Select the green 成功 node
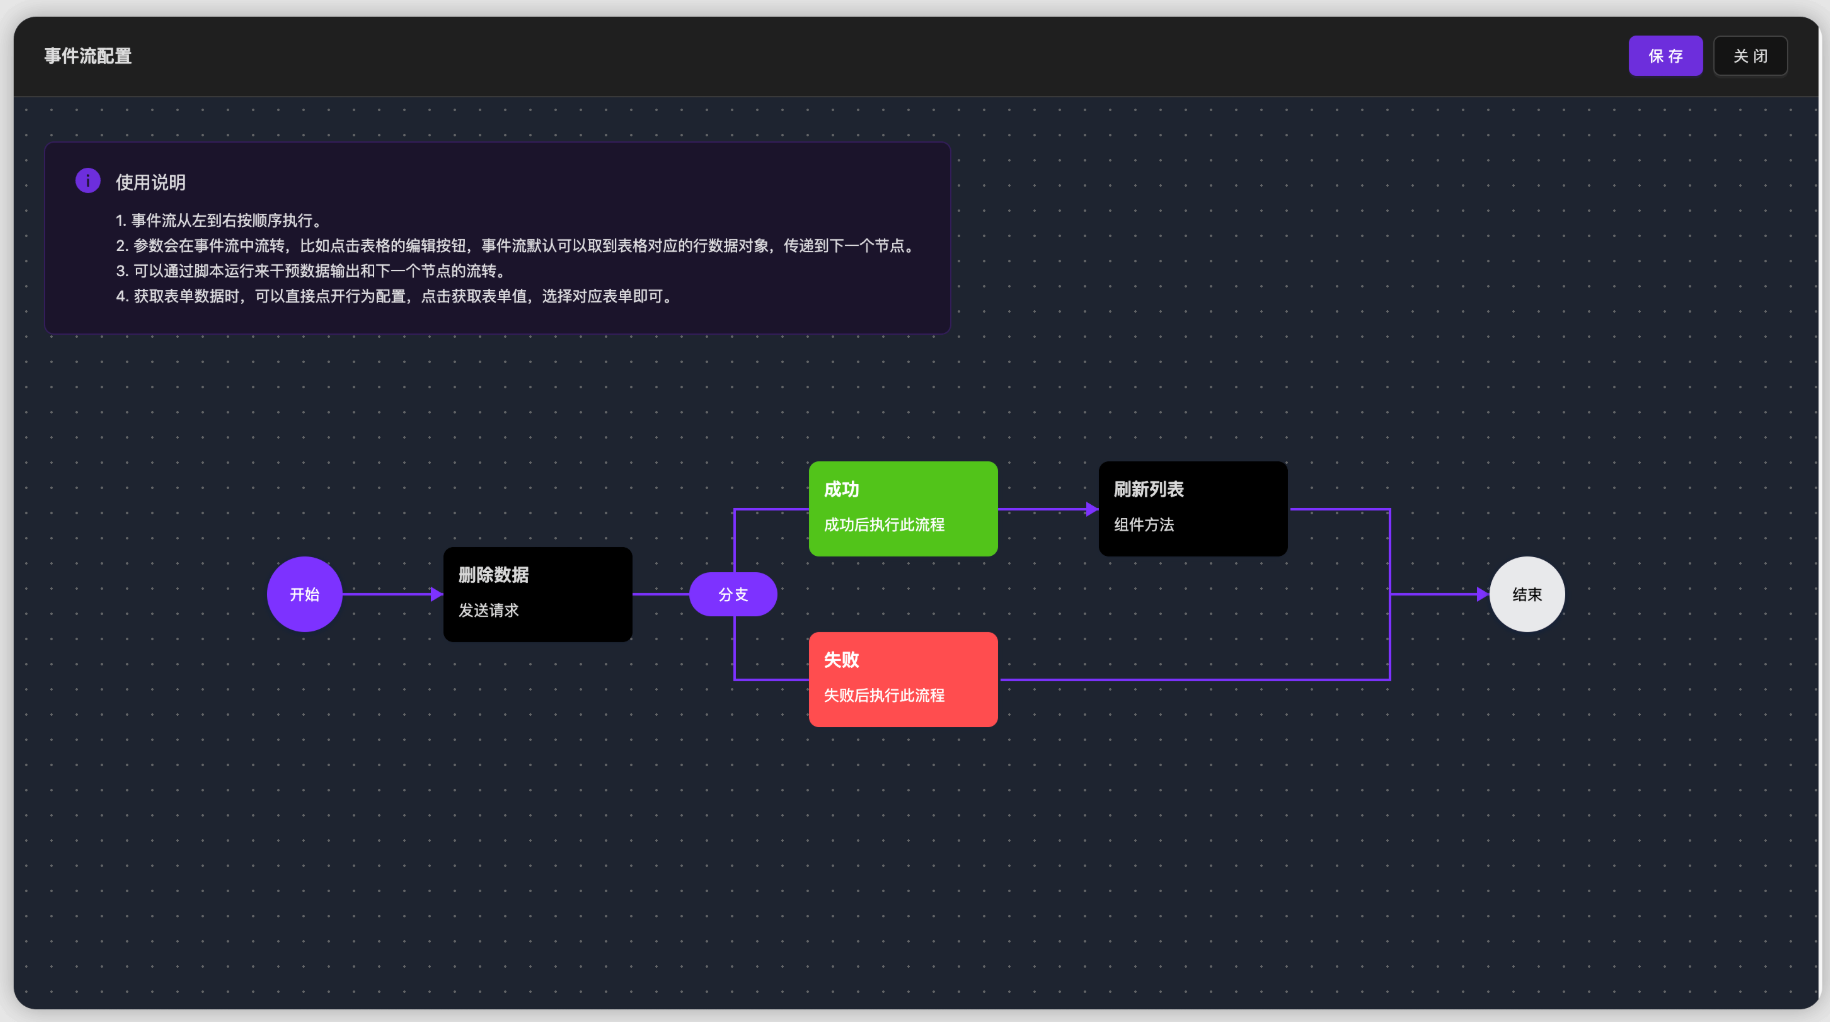This screenshot has width=1830, height=1022. point(903,508)
